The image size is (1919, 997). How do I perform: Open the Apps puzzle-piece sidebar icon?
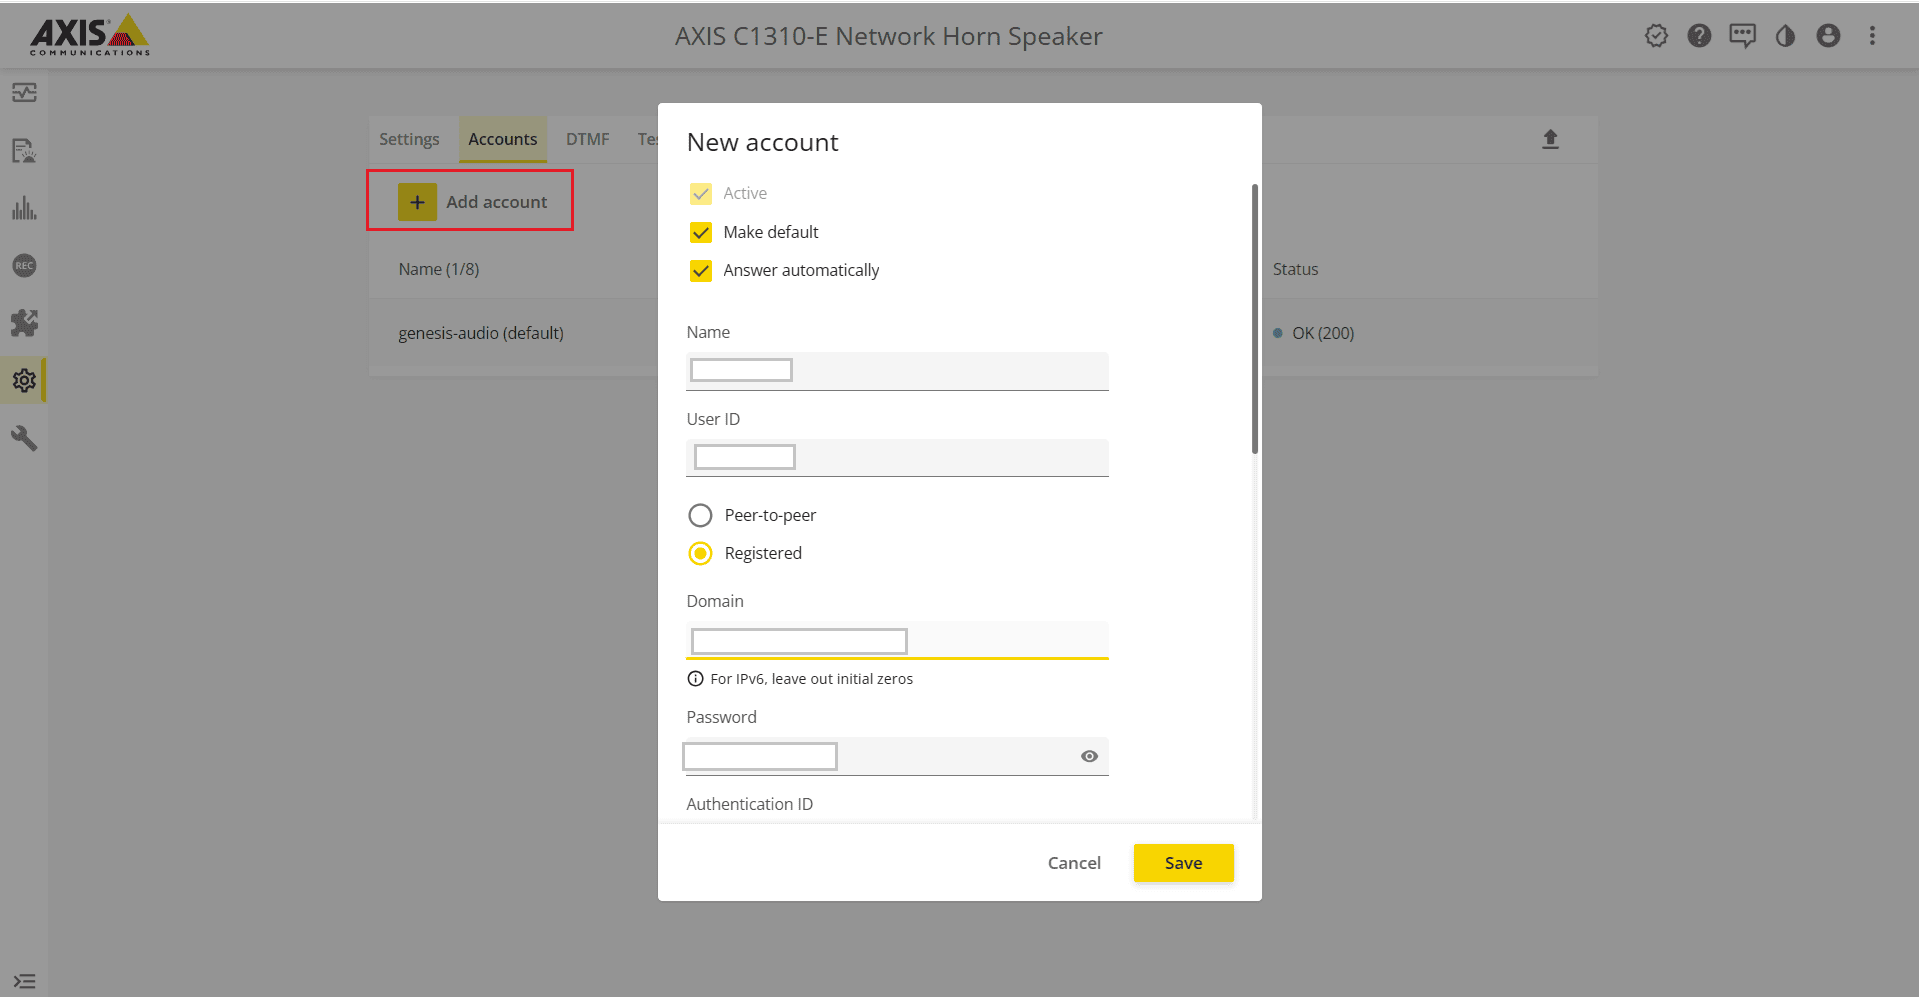[24, 323]
